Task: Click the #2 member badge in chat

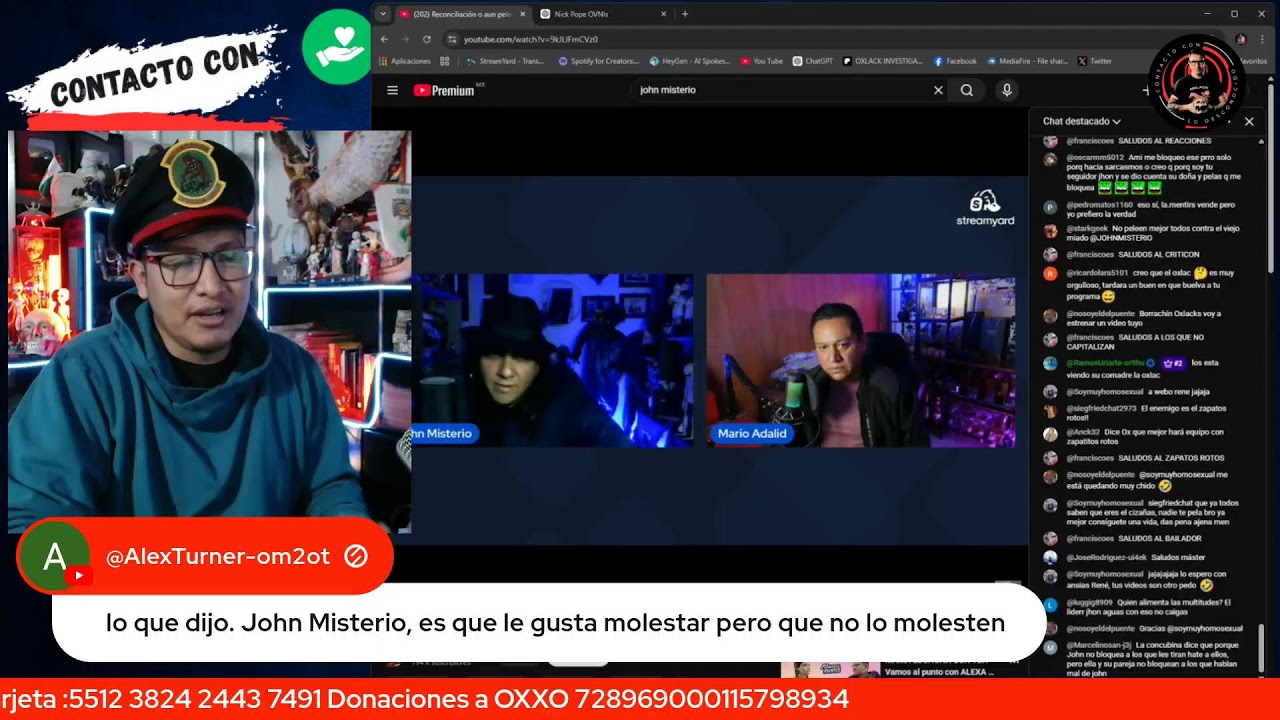Action: [1173, 362]
